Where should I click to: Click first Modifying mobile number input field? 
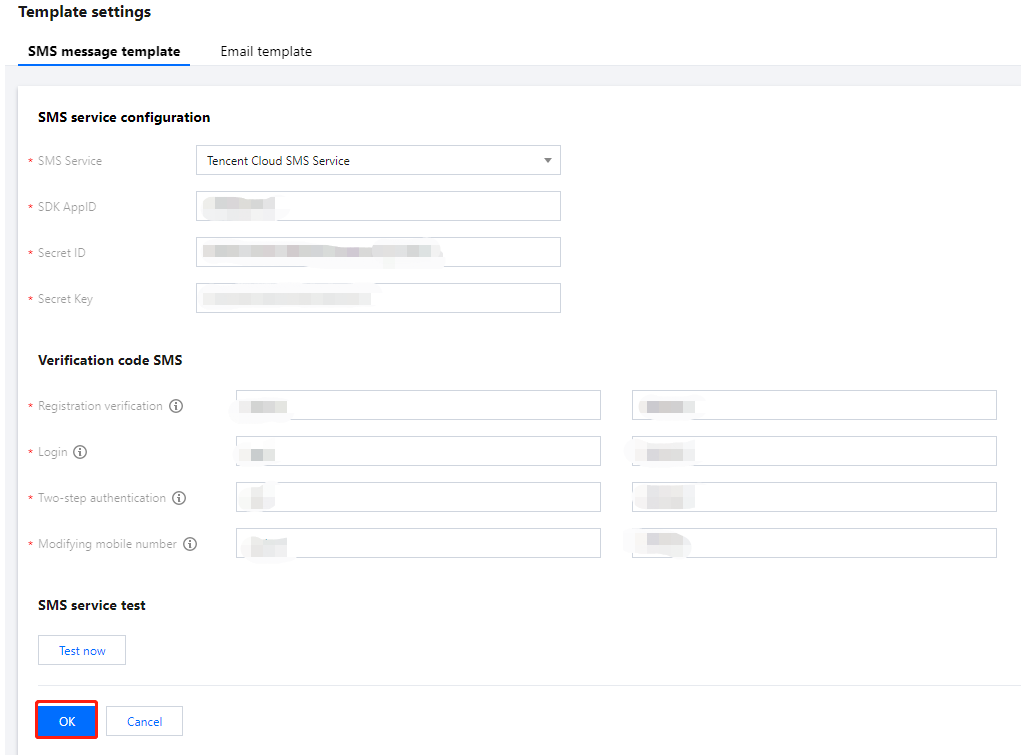click(x=418, y=543)
